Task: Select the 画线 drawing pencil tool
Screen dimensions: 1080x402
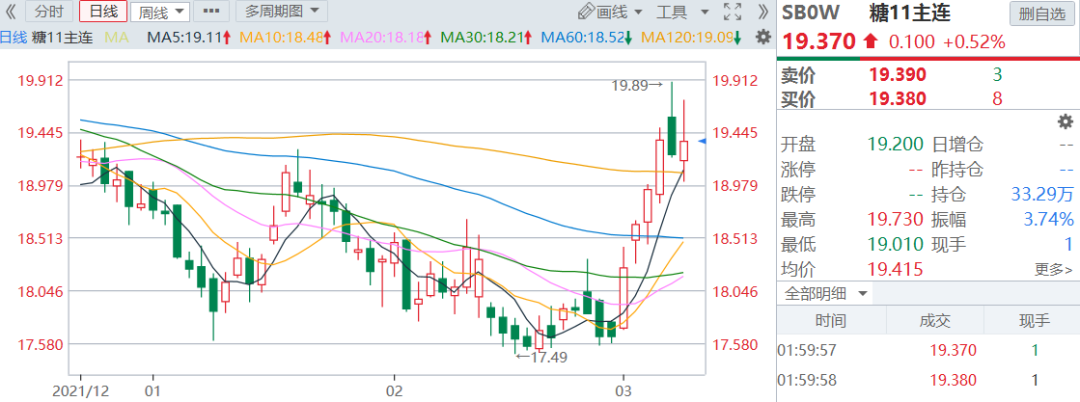Action: tap(612, 13)
